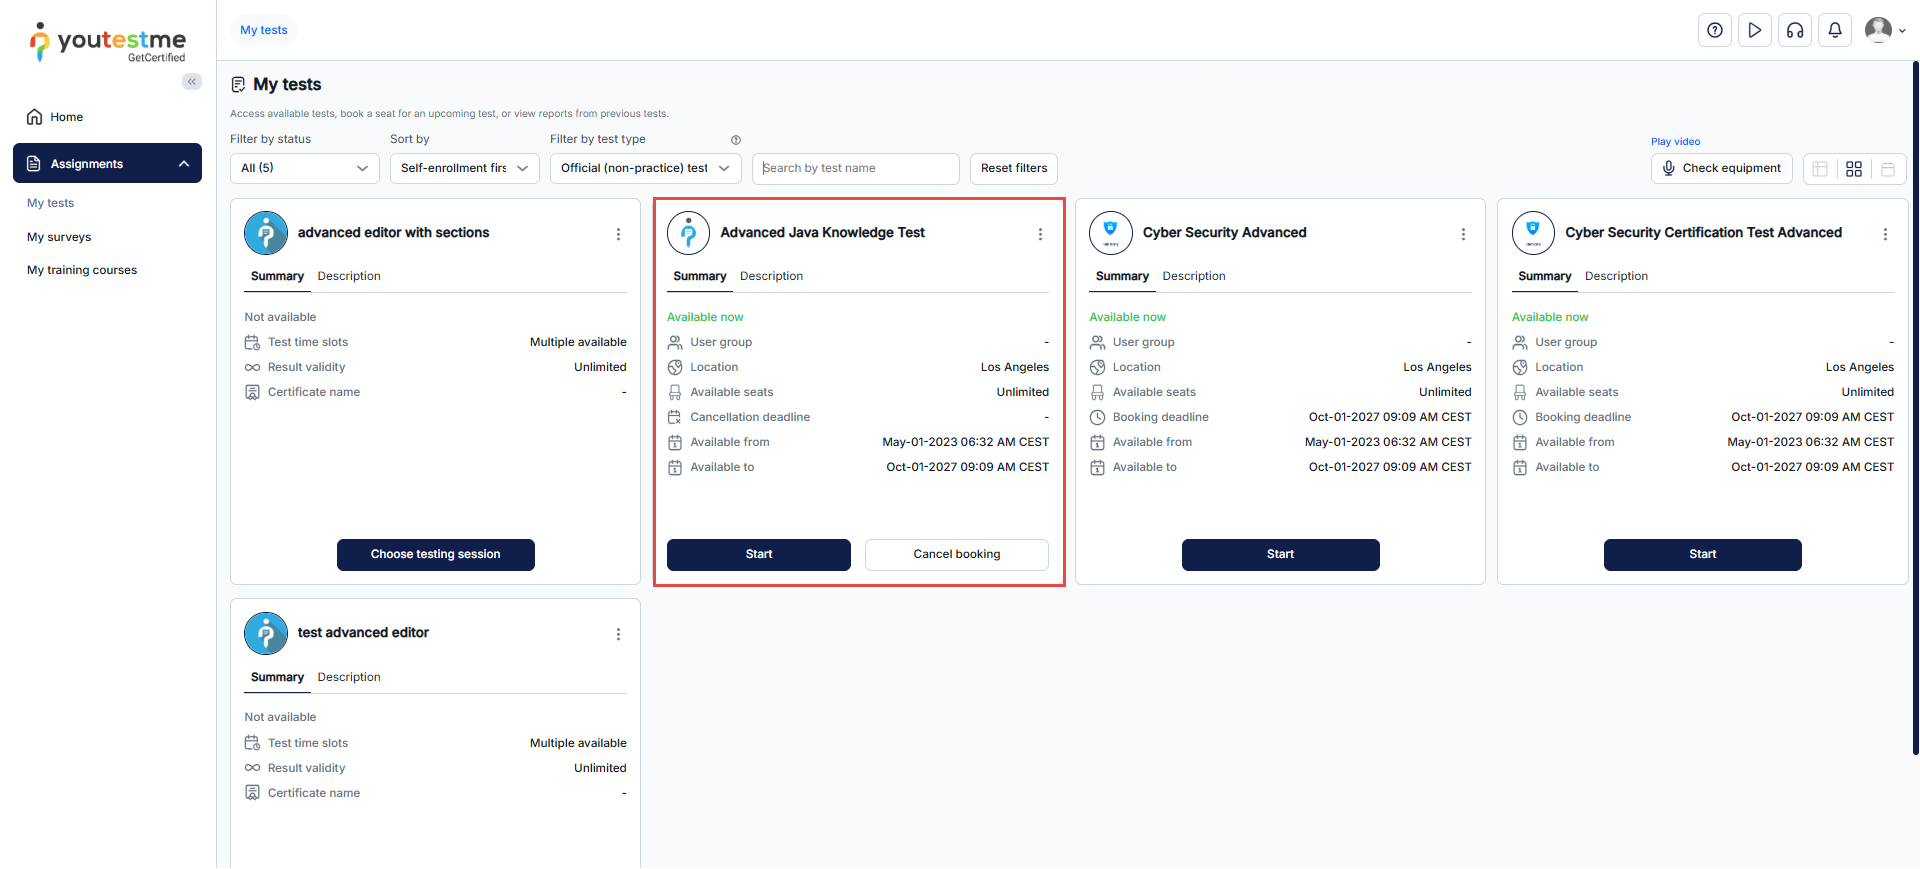
Task: Go to My surveys in sidebar
Action: [59, 237]
